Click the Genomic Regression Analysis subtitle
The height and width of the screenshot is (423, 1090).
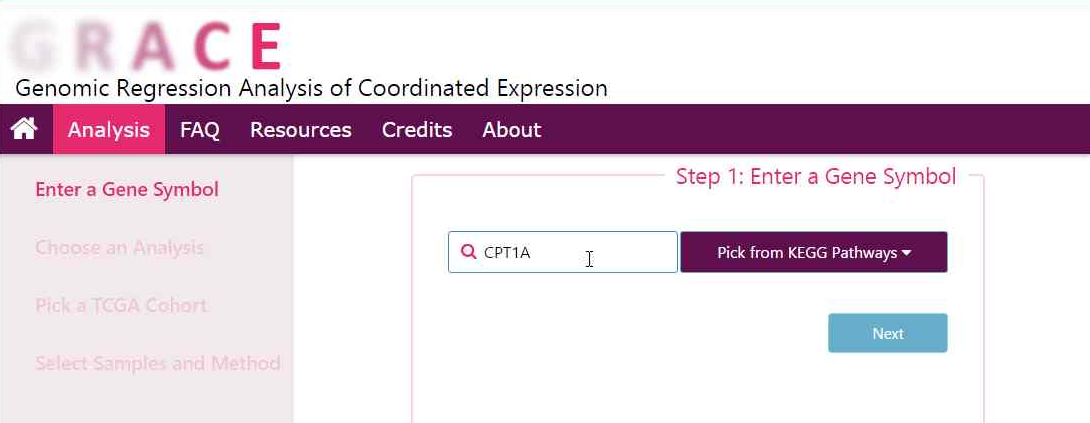coord(311,88)
